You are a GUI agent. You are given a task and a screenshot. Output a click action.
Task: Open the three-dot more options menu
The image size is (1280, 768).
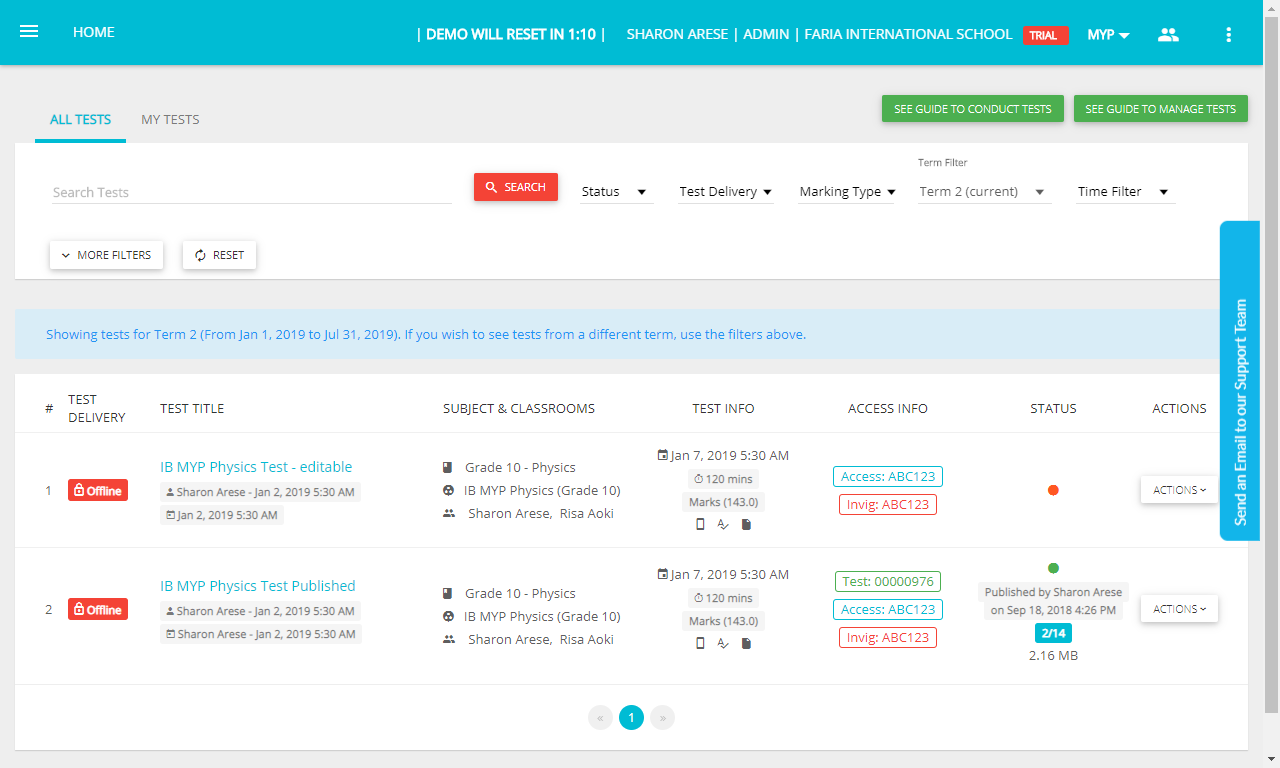(x=1228, y=34)
